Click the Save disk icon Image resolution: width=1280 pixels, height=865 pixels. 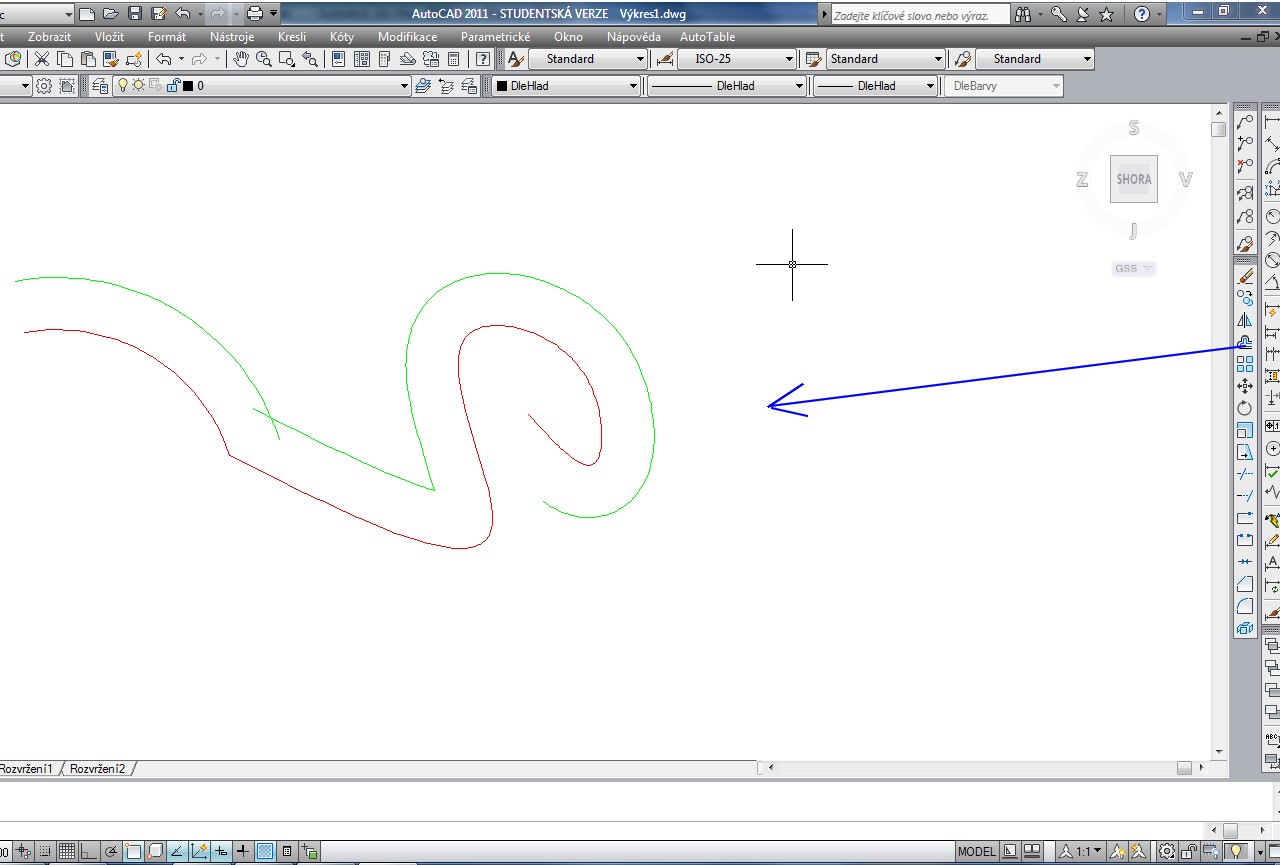click(135, 14)
